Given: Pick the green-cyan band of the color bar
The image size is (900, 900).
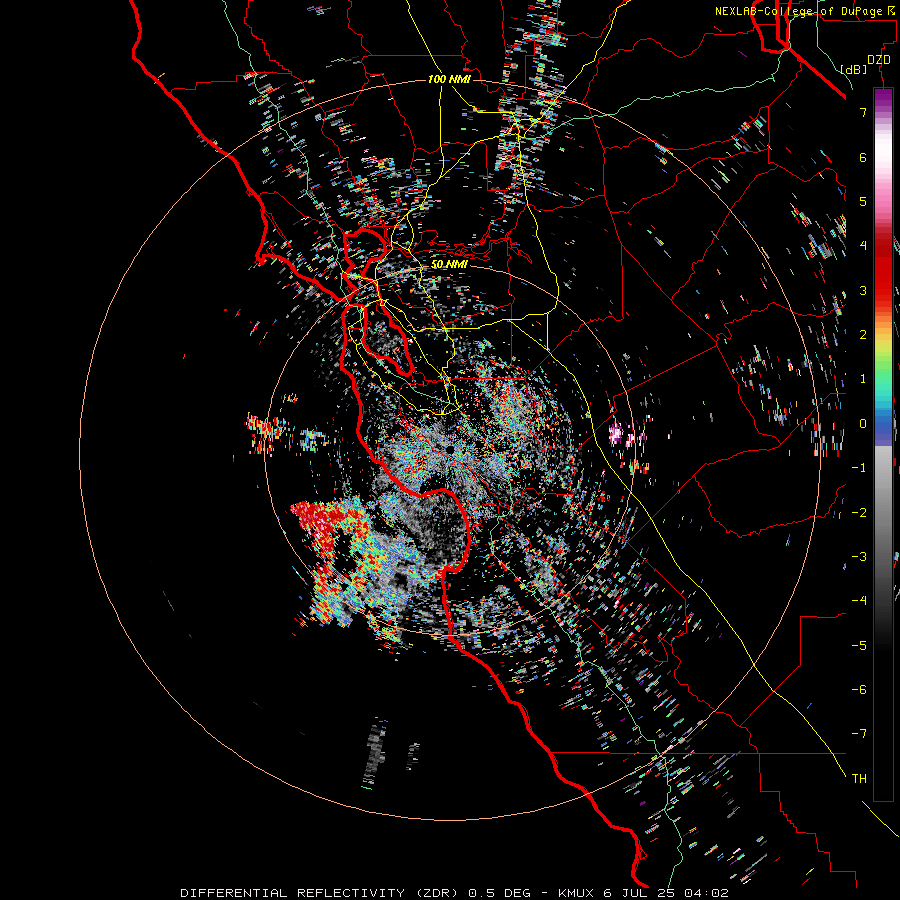Looking at the screenshot, I should (x=883, y=382).
